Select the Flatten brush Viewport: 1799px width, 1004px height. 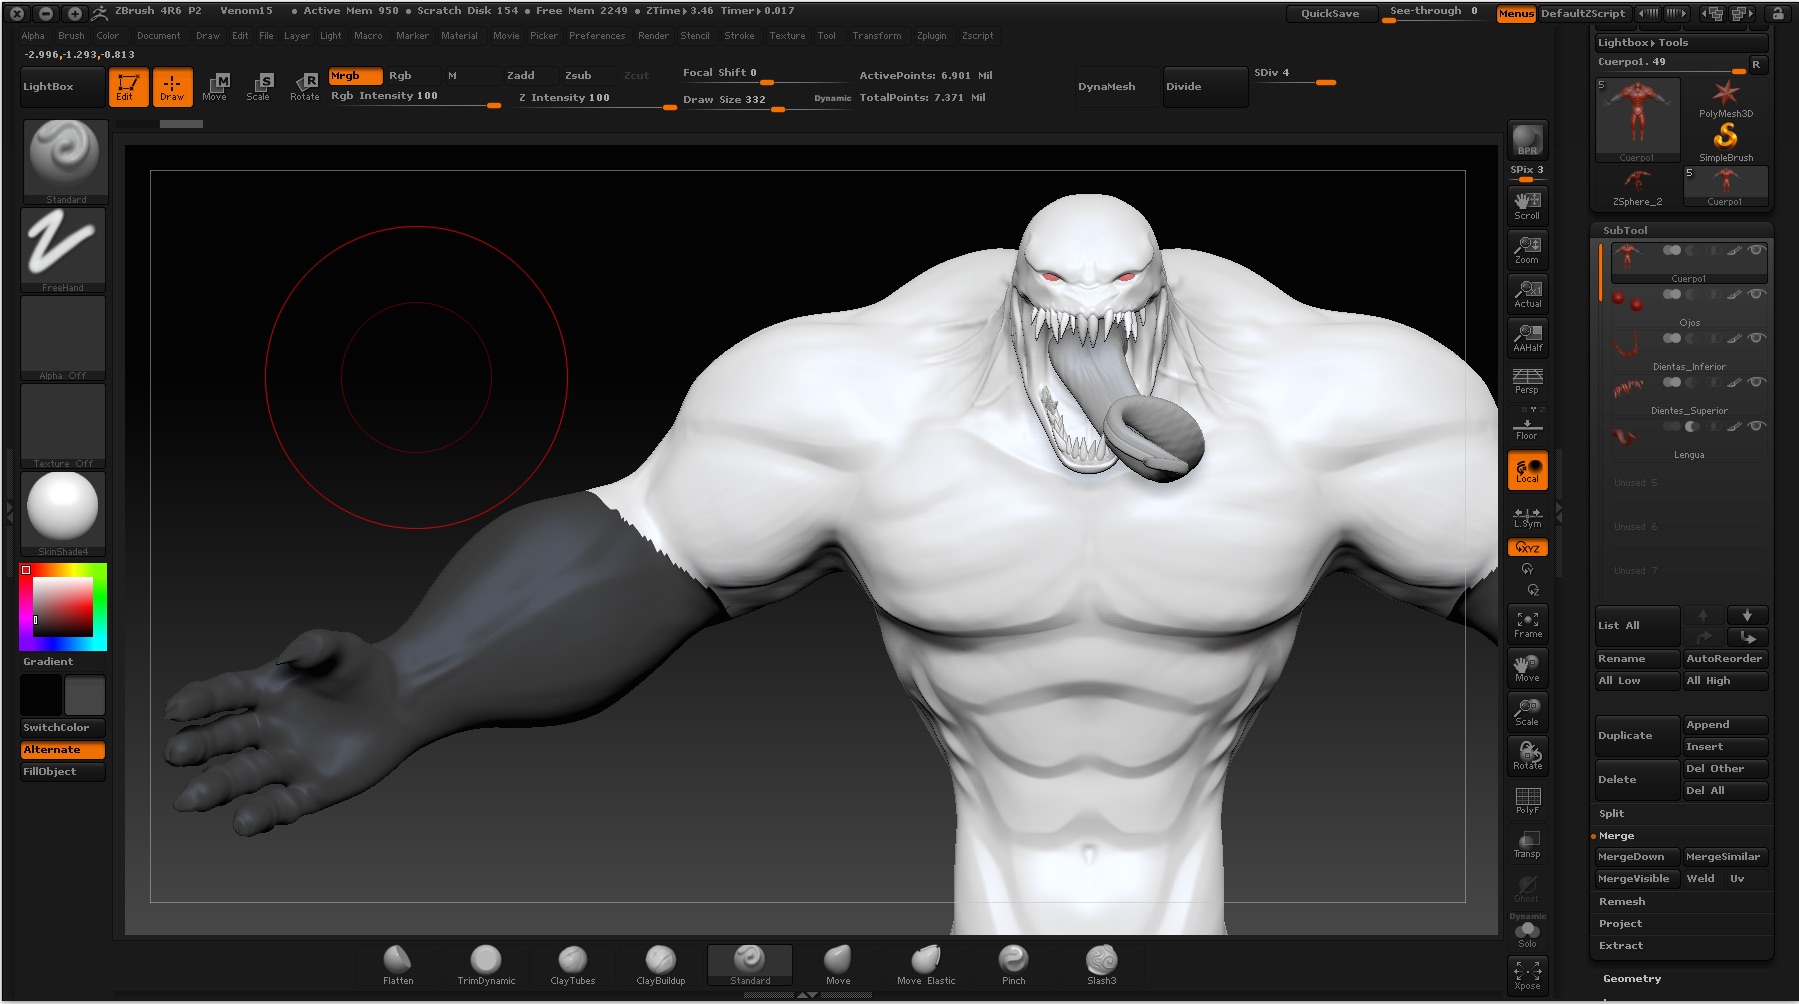(x=398, y=965)
